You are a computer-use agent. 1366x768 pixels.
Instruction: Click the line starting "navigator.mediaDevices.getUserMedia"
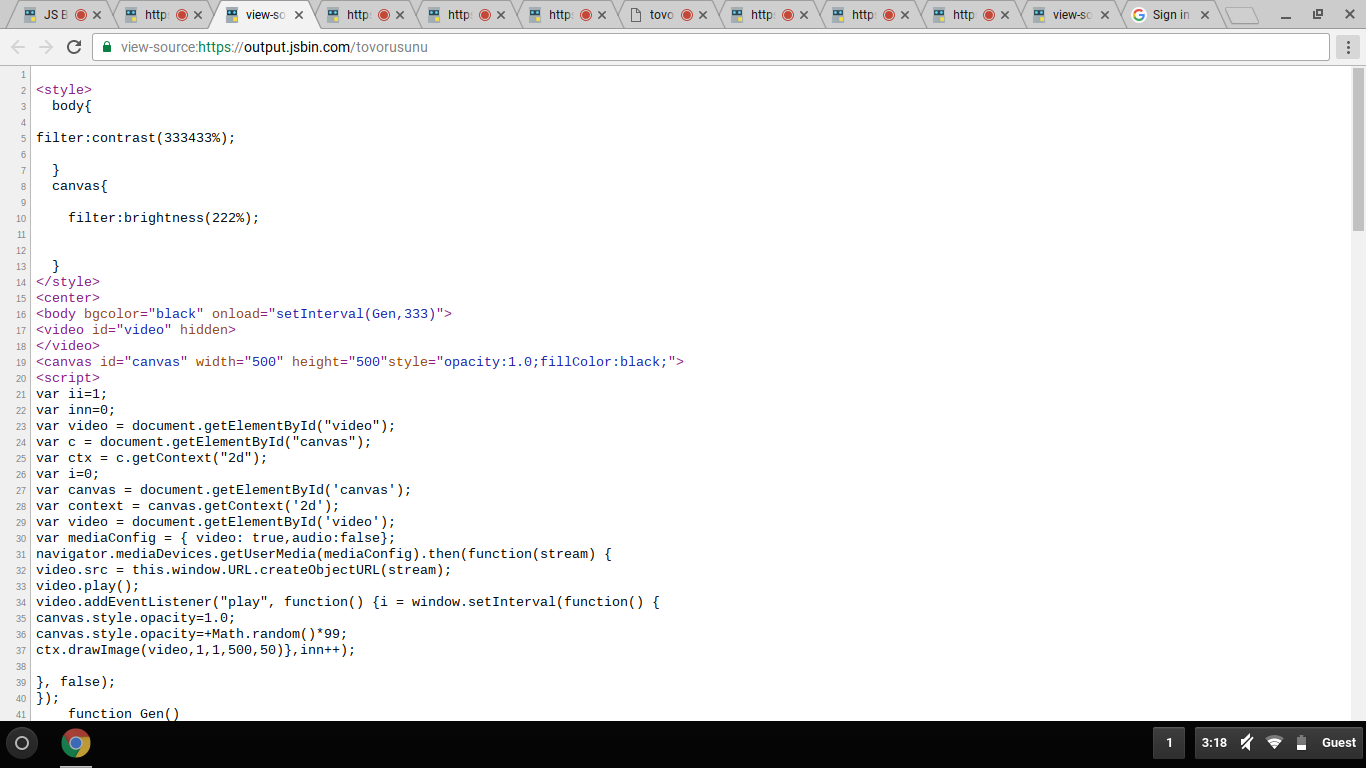[x=324, y=554]
